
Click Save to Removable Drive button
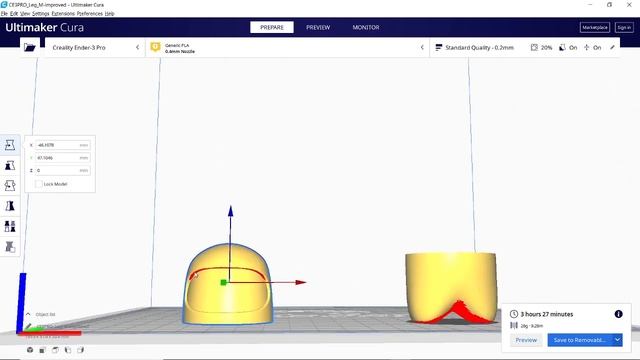(580, 340)
